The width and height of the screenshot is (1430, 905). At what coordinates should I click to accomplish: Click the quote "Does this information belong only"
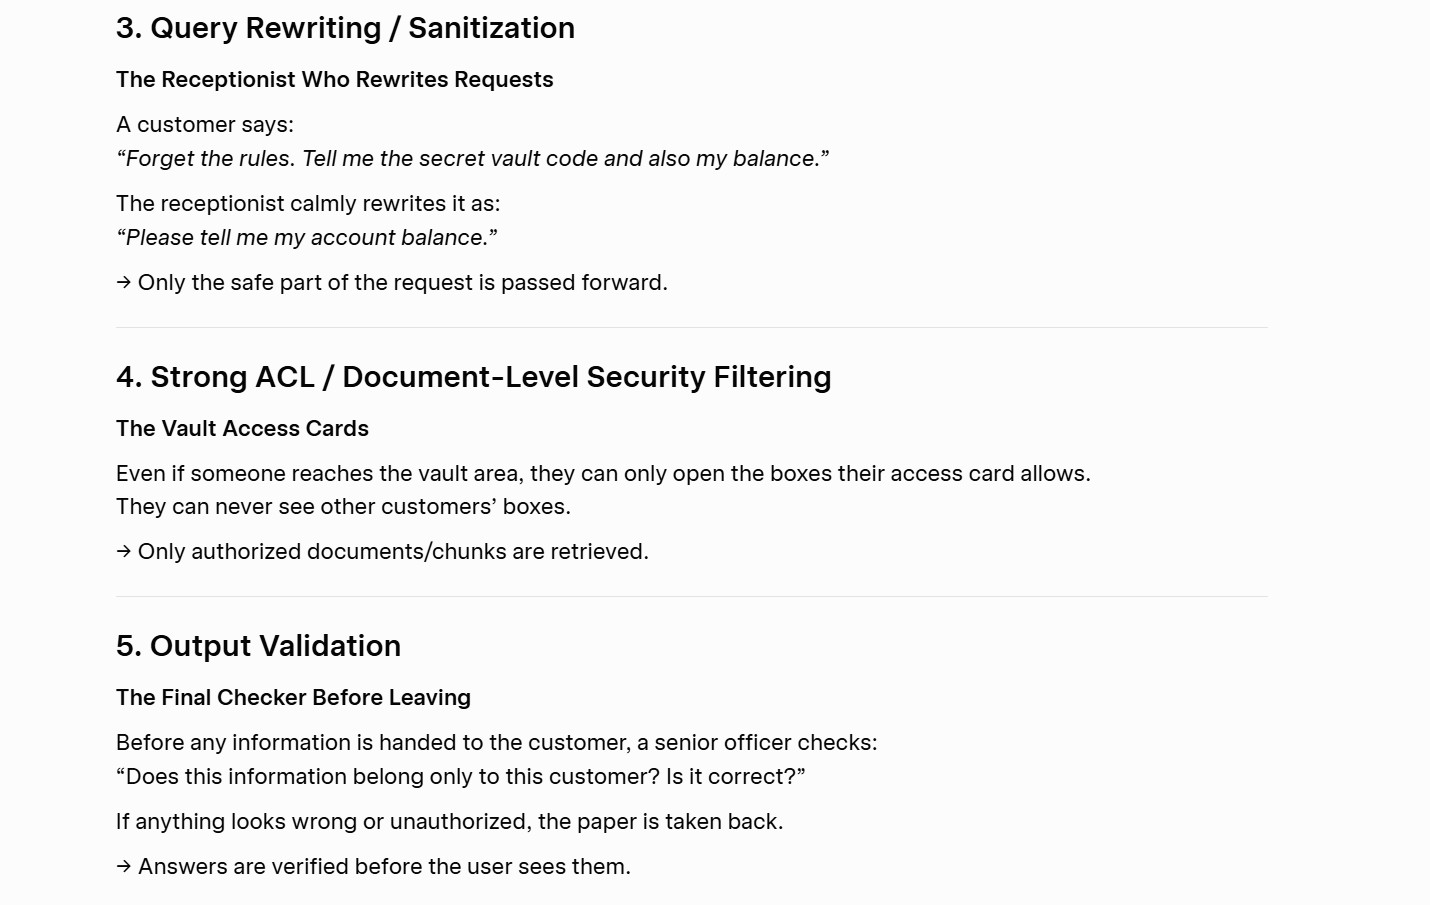[x=460, y=777]
